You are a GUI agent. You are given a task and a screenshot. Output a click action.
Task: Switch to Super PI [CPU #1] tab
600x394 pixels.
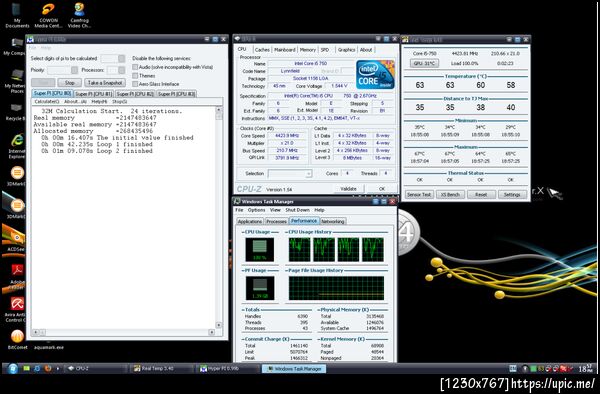pyautogui.click(x=94, y=94)
